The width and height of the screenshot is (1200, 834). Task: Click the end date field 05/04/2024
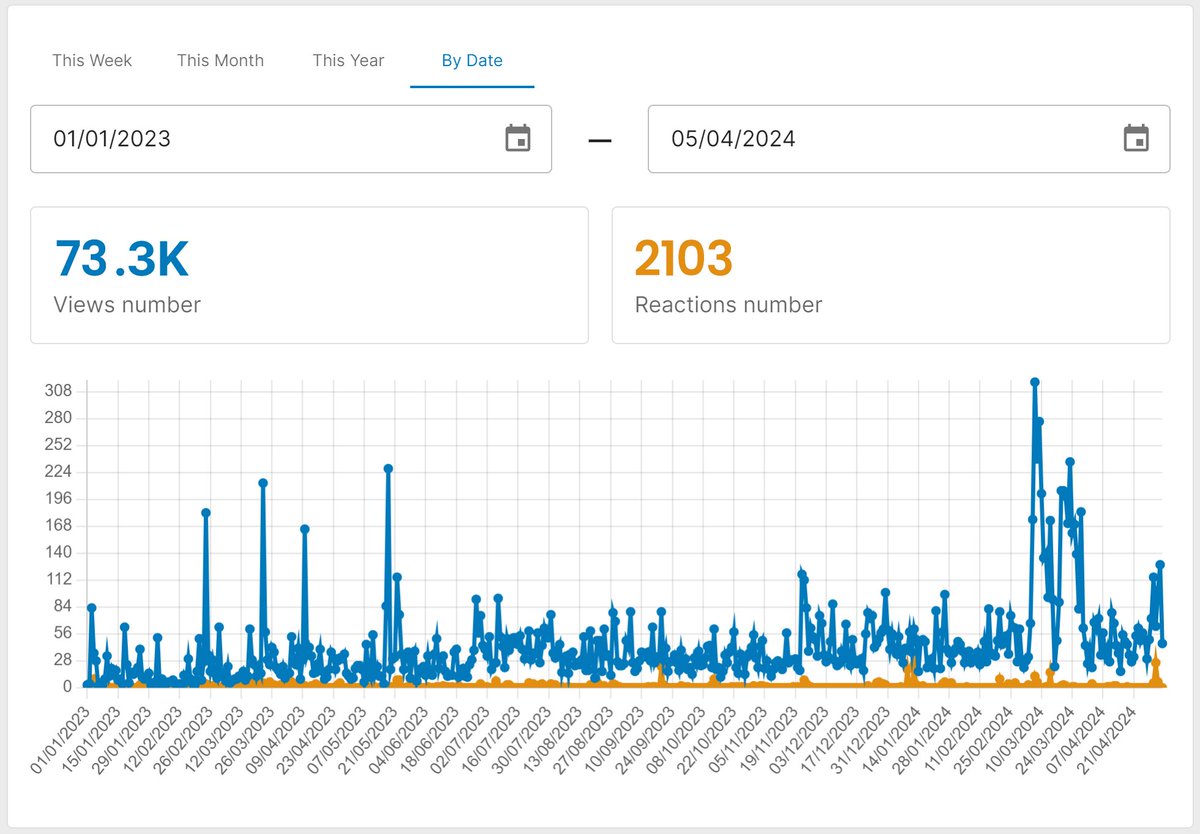point(909,139)
